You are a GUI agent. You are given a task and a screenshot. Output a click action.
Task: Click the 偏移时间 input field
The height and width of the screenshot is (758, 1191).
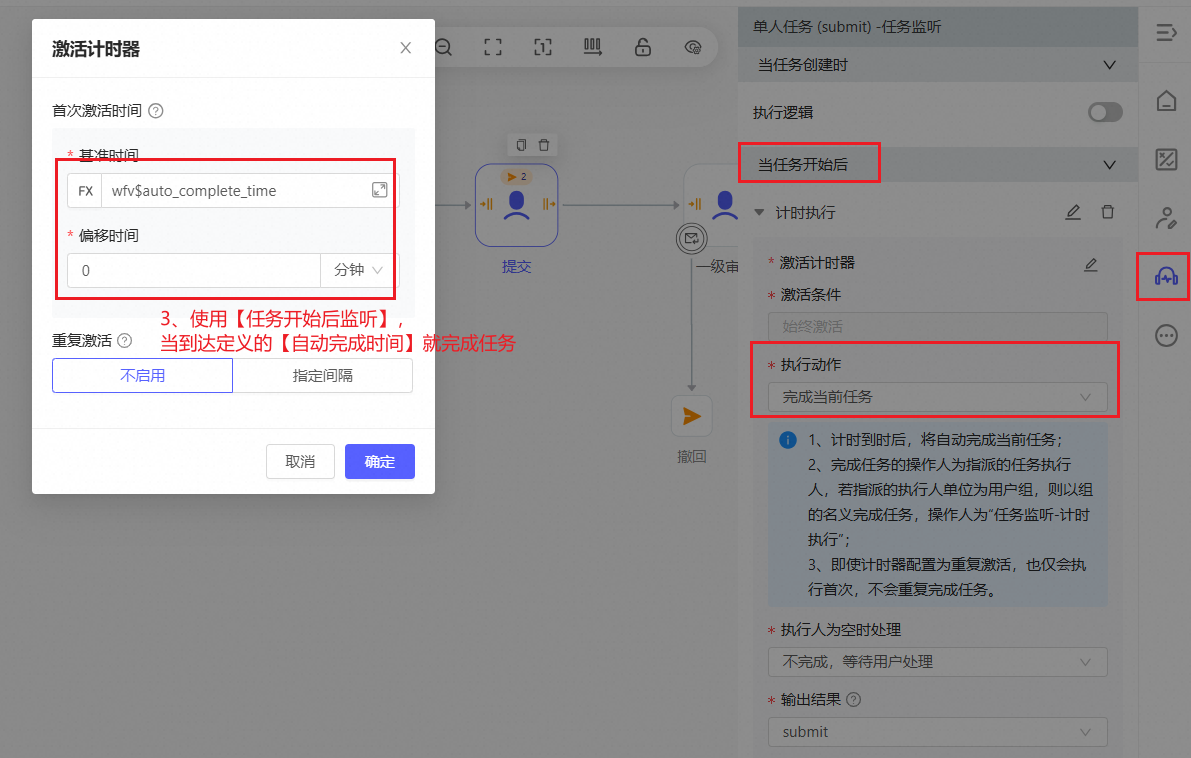coord(194,270)
